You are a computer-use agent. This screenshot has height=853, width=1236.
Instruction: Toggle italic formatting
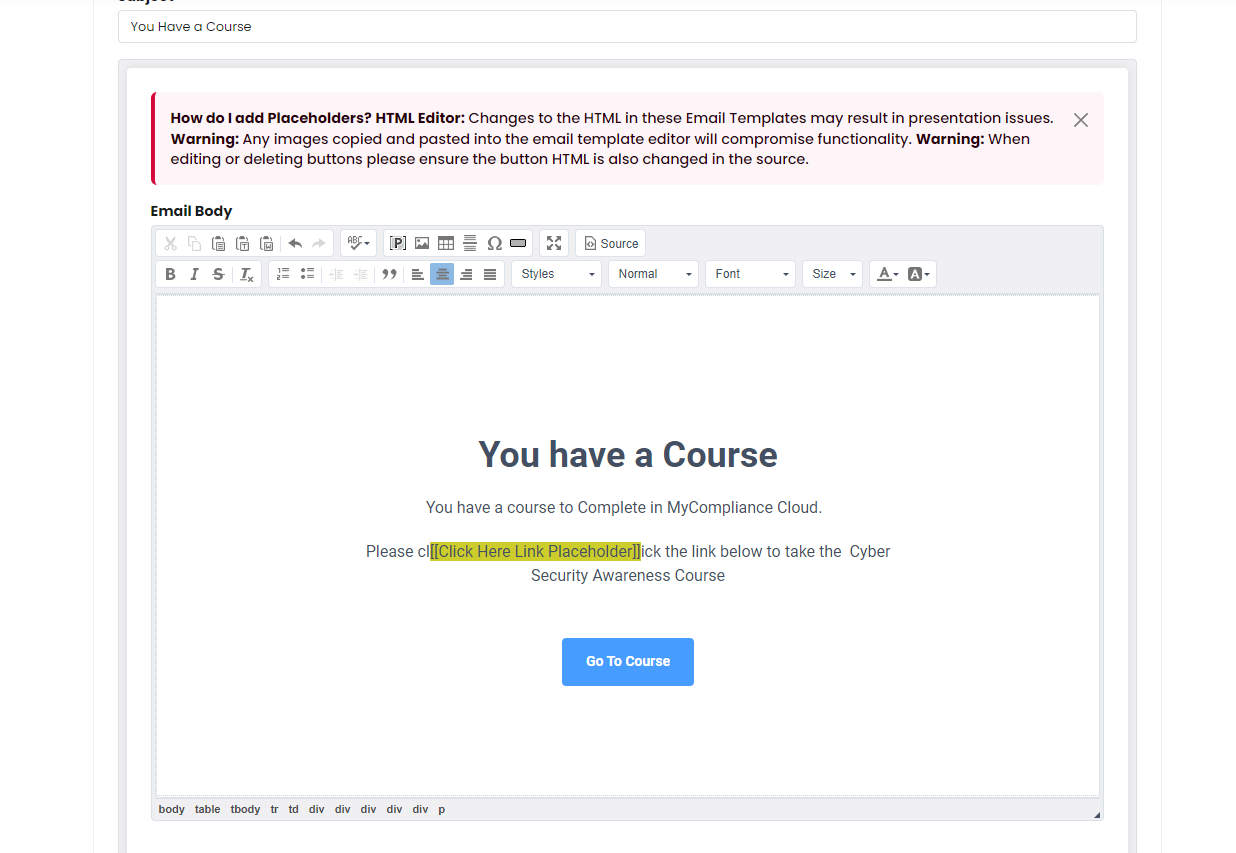194,274
